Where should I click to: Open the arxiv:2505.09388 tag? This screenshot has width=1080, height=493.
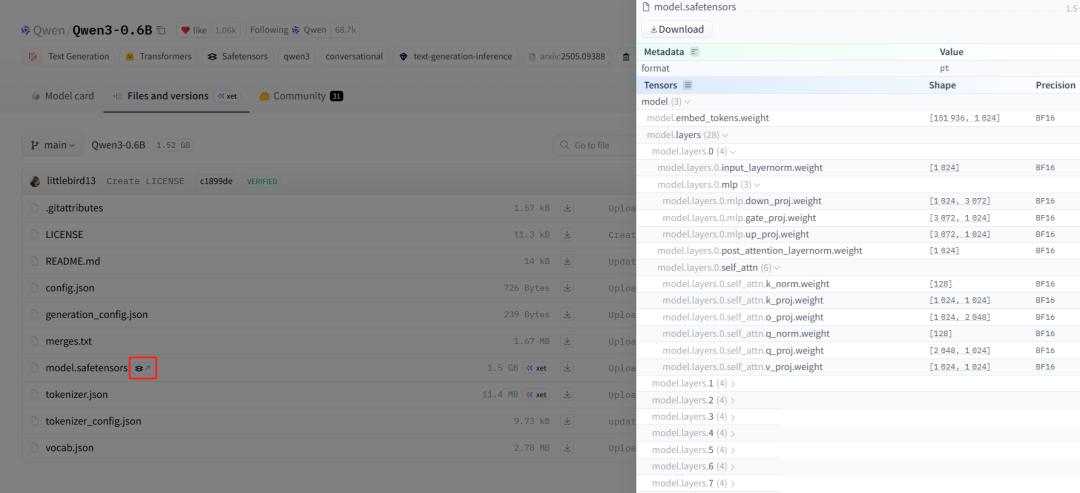click(x=568, y=56)
